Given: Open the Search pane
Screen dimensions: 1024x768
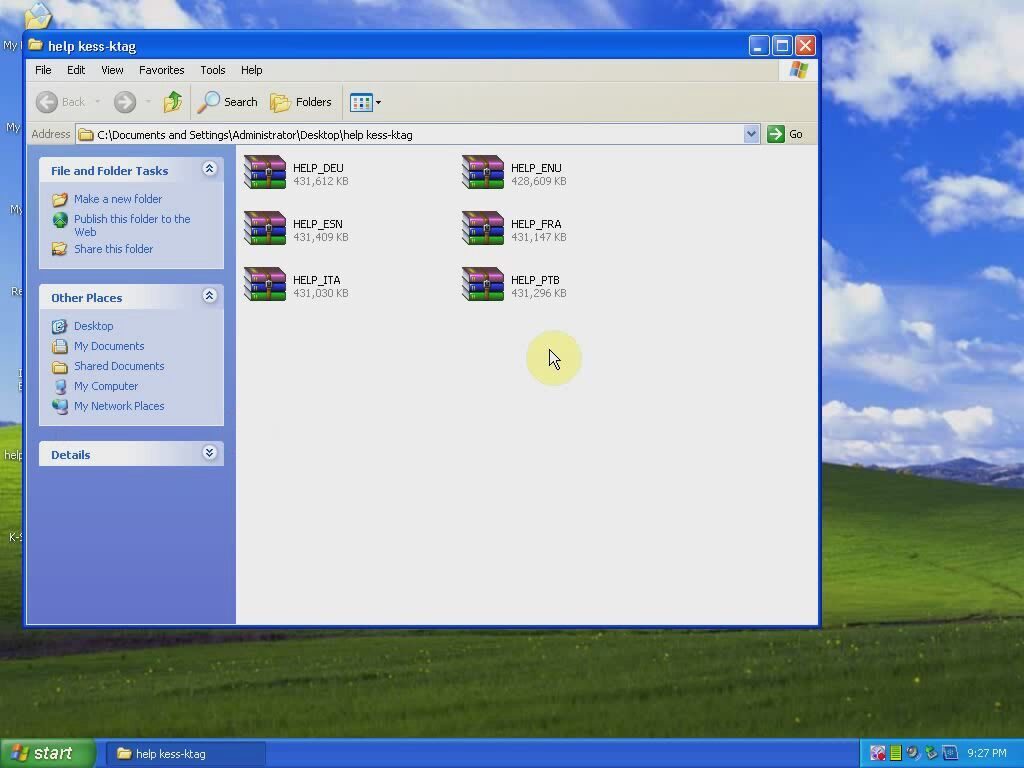Looking at the screenshot, I should coord(228,102).
